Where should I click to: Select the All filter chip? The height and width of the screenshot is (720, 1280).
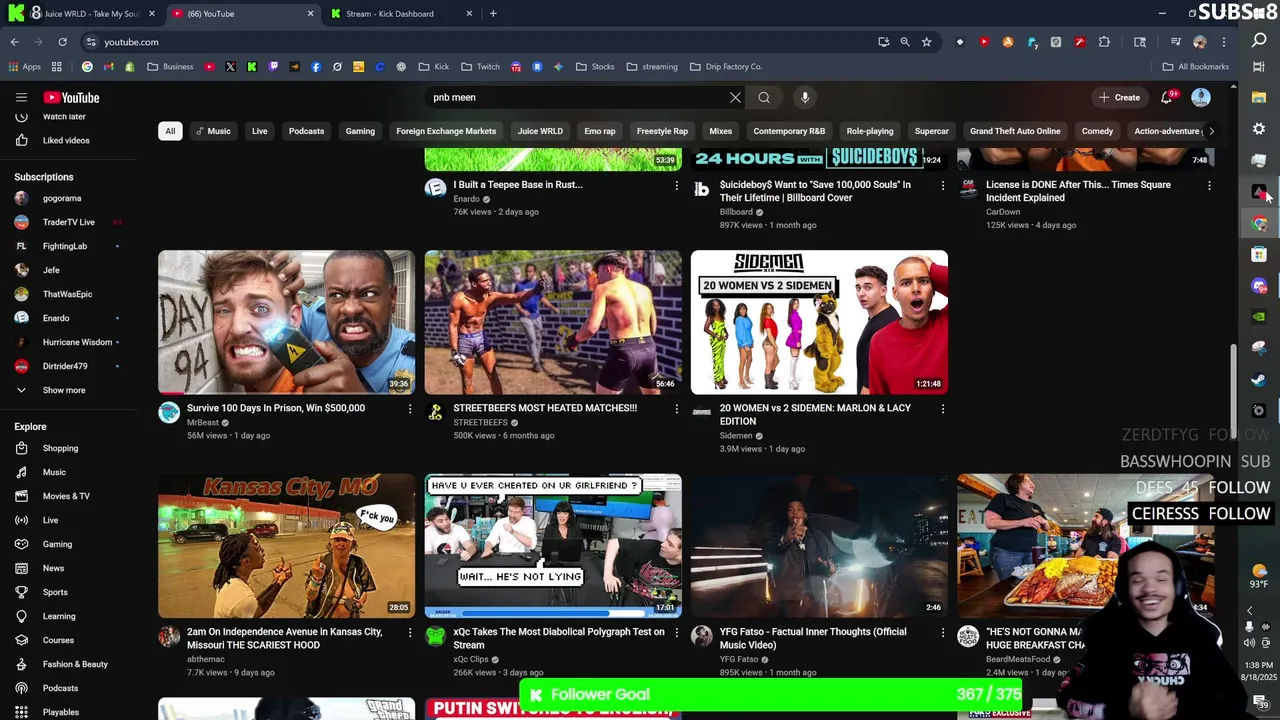(170, 131)
